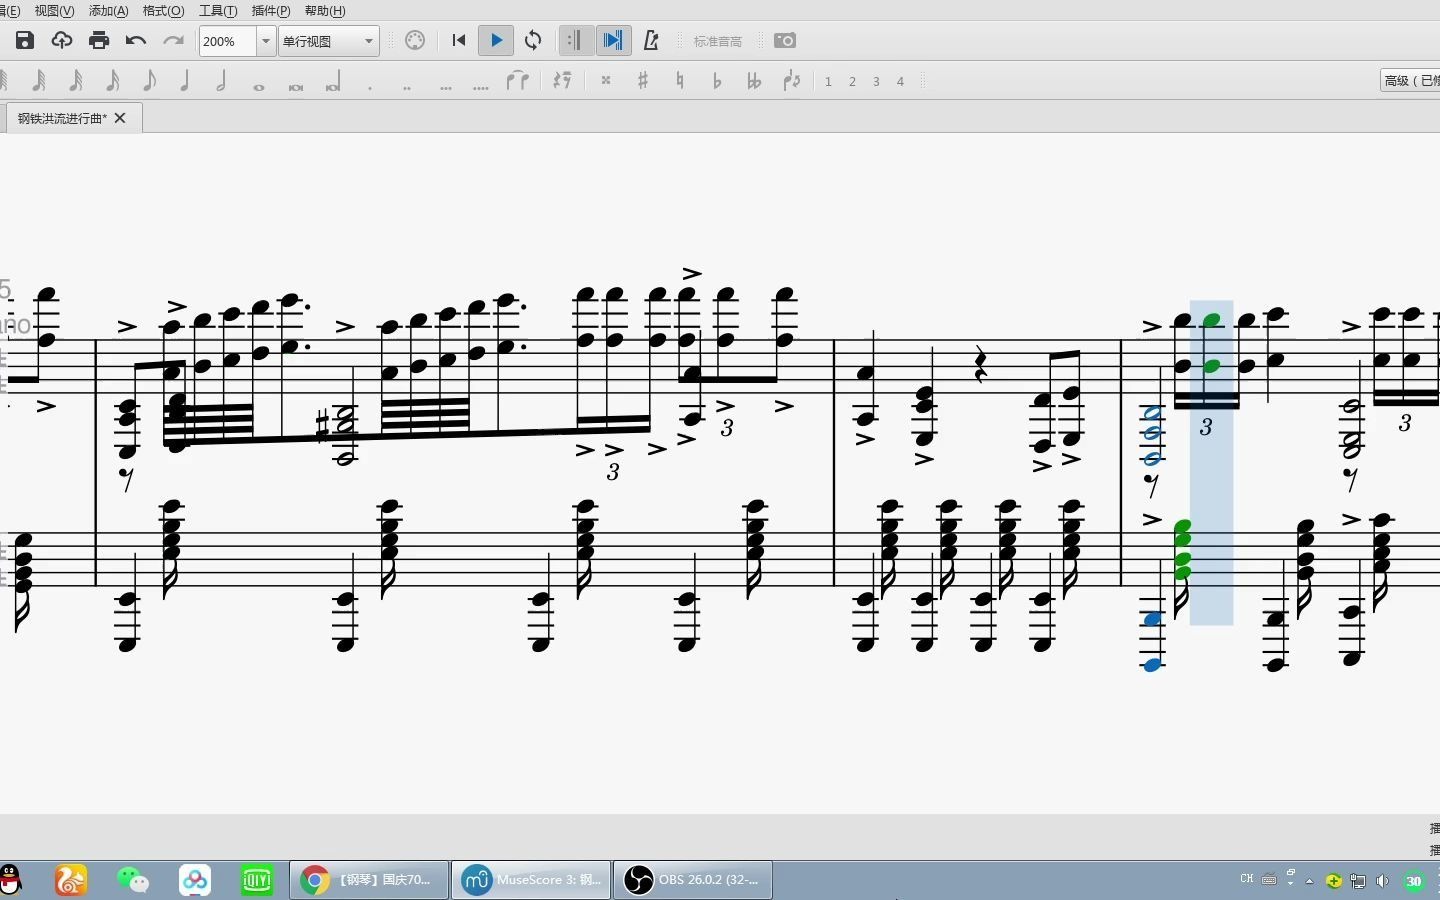
Task: Upload the score online with the cloud icon
Action: pos(62,41)
